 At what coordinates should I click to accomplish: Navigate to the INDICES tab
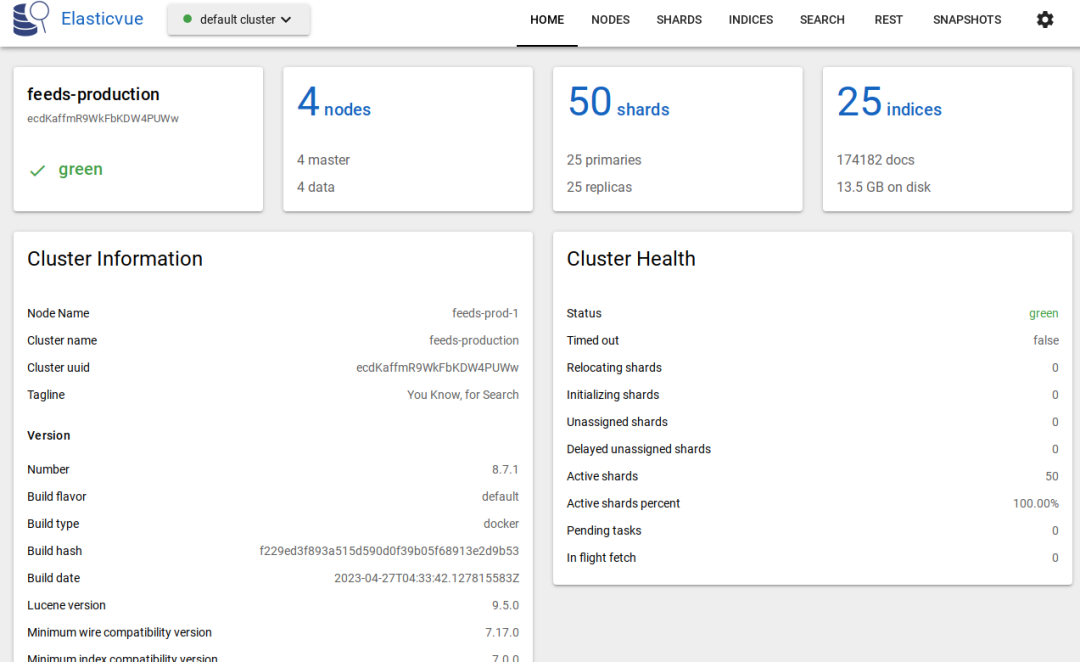click(751, 20)
